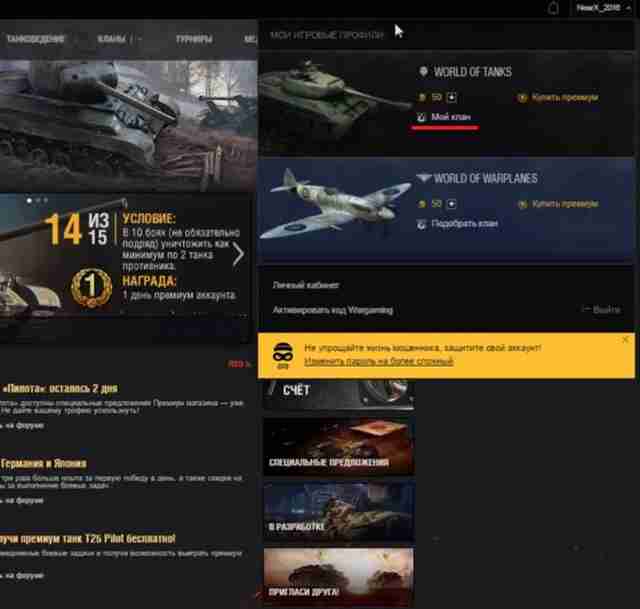Open the Мой клан link
640x609 pixels.
pyautogui.click(x=451, y=117)
